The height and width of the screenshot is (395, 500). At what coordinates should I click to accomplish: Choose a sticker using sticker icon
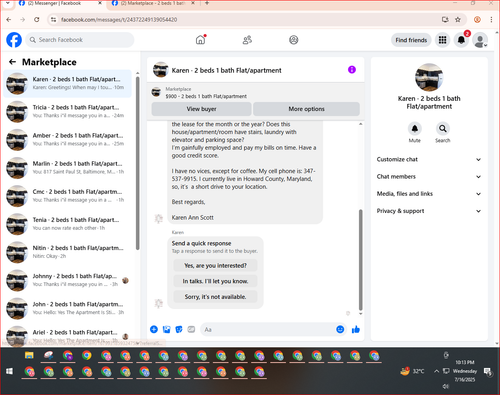coord(179,329)
